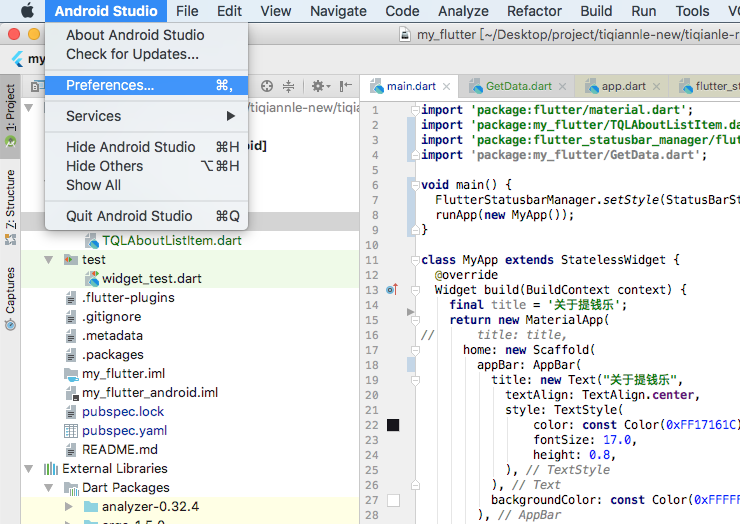
Task: Collapse Dart Packages node
Action: coord(48,488)
